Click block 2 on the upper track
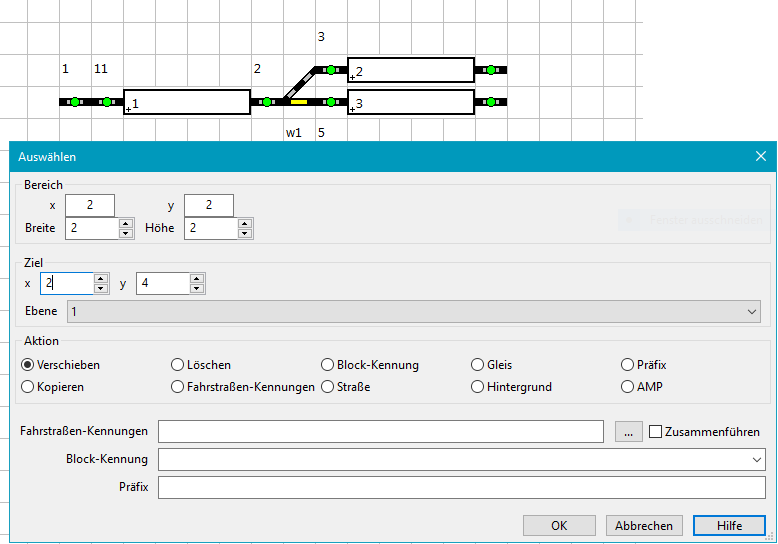The image size is (778, 544). [411, 70]
